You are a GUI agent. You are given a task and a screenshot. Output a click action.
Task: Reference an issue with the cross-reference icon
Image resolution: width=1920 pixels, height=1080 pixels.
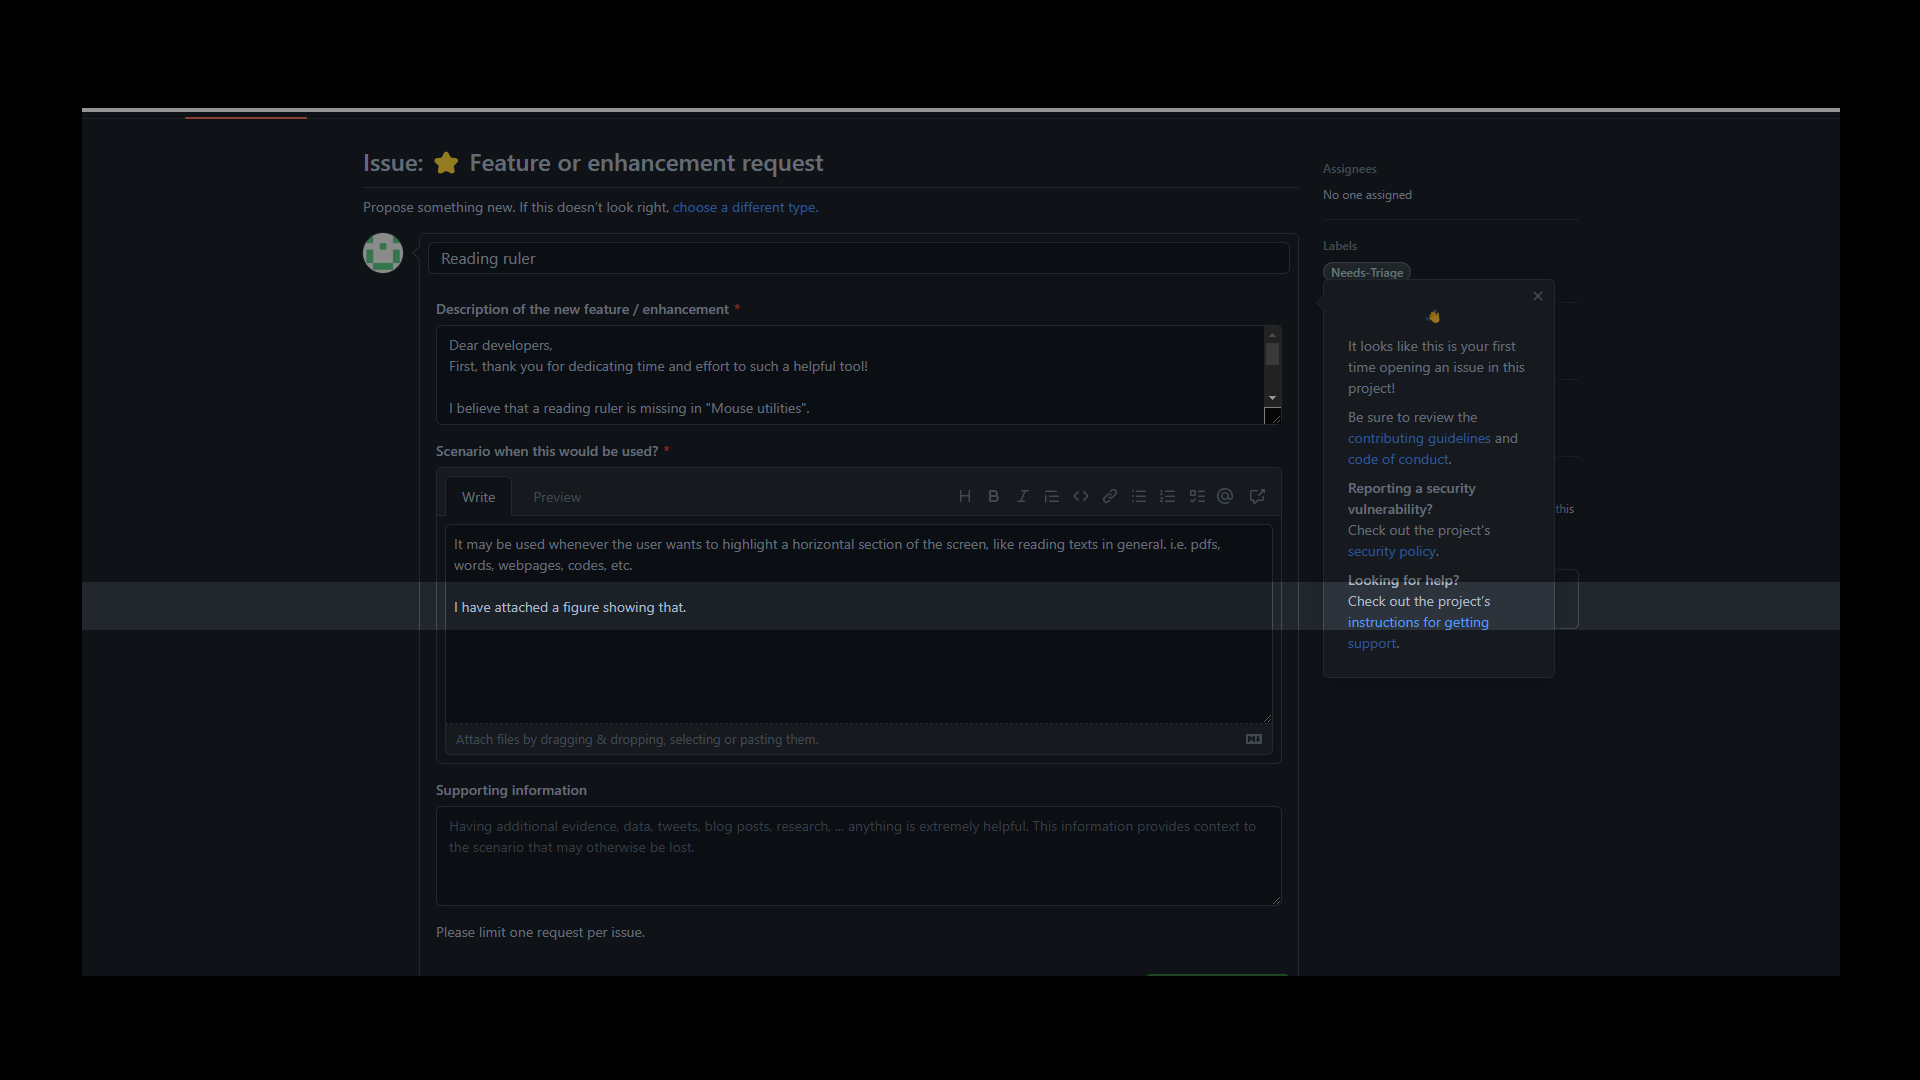(x=1257, y=496)
